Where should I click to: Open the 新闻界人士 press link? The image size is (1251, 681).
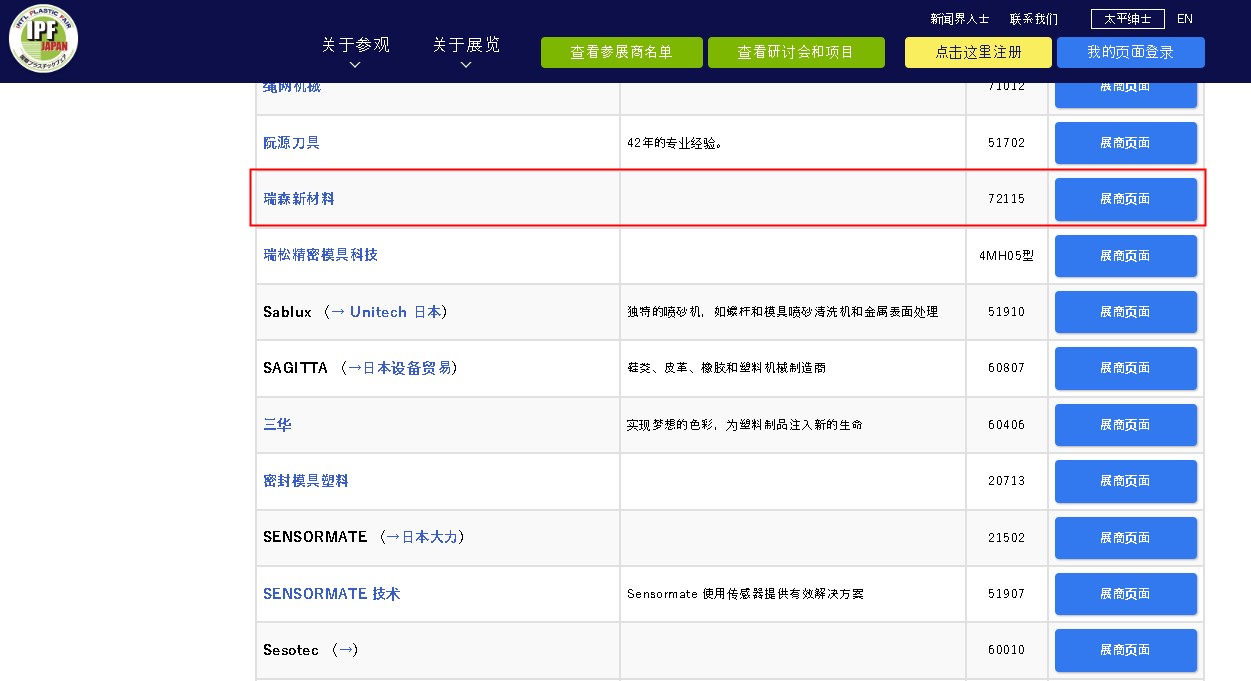[x=959, y=19]
